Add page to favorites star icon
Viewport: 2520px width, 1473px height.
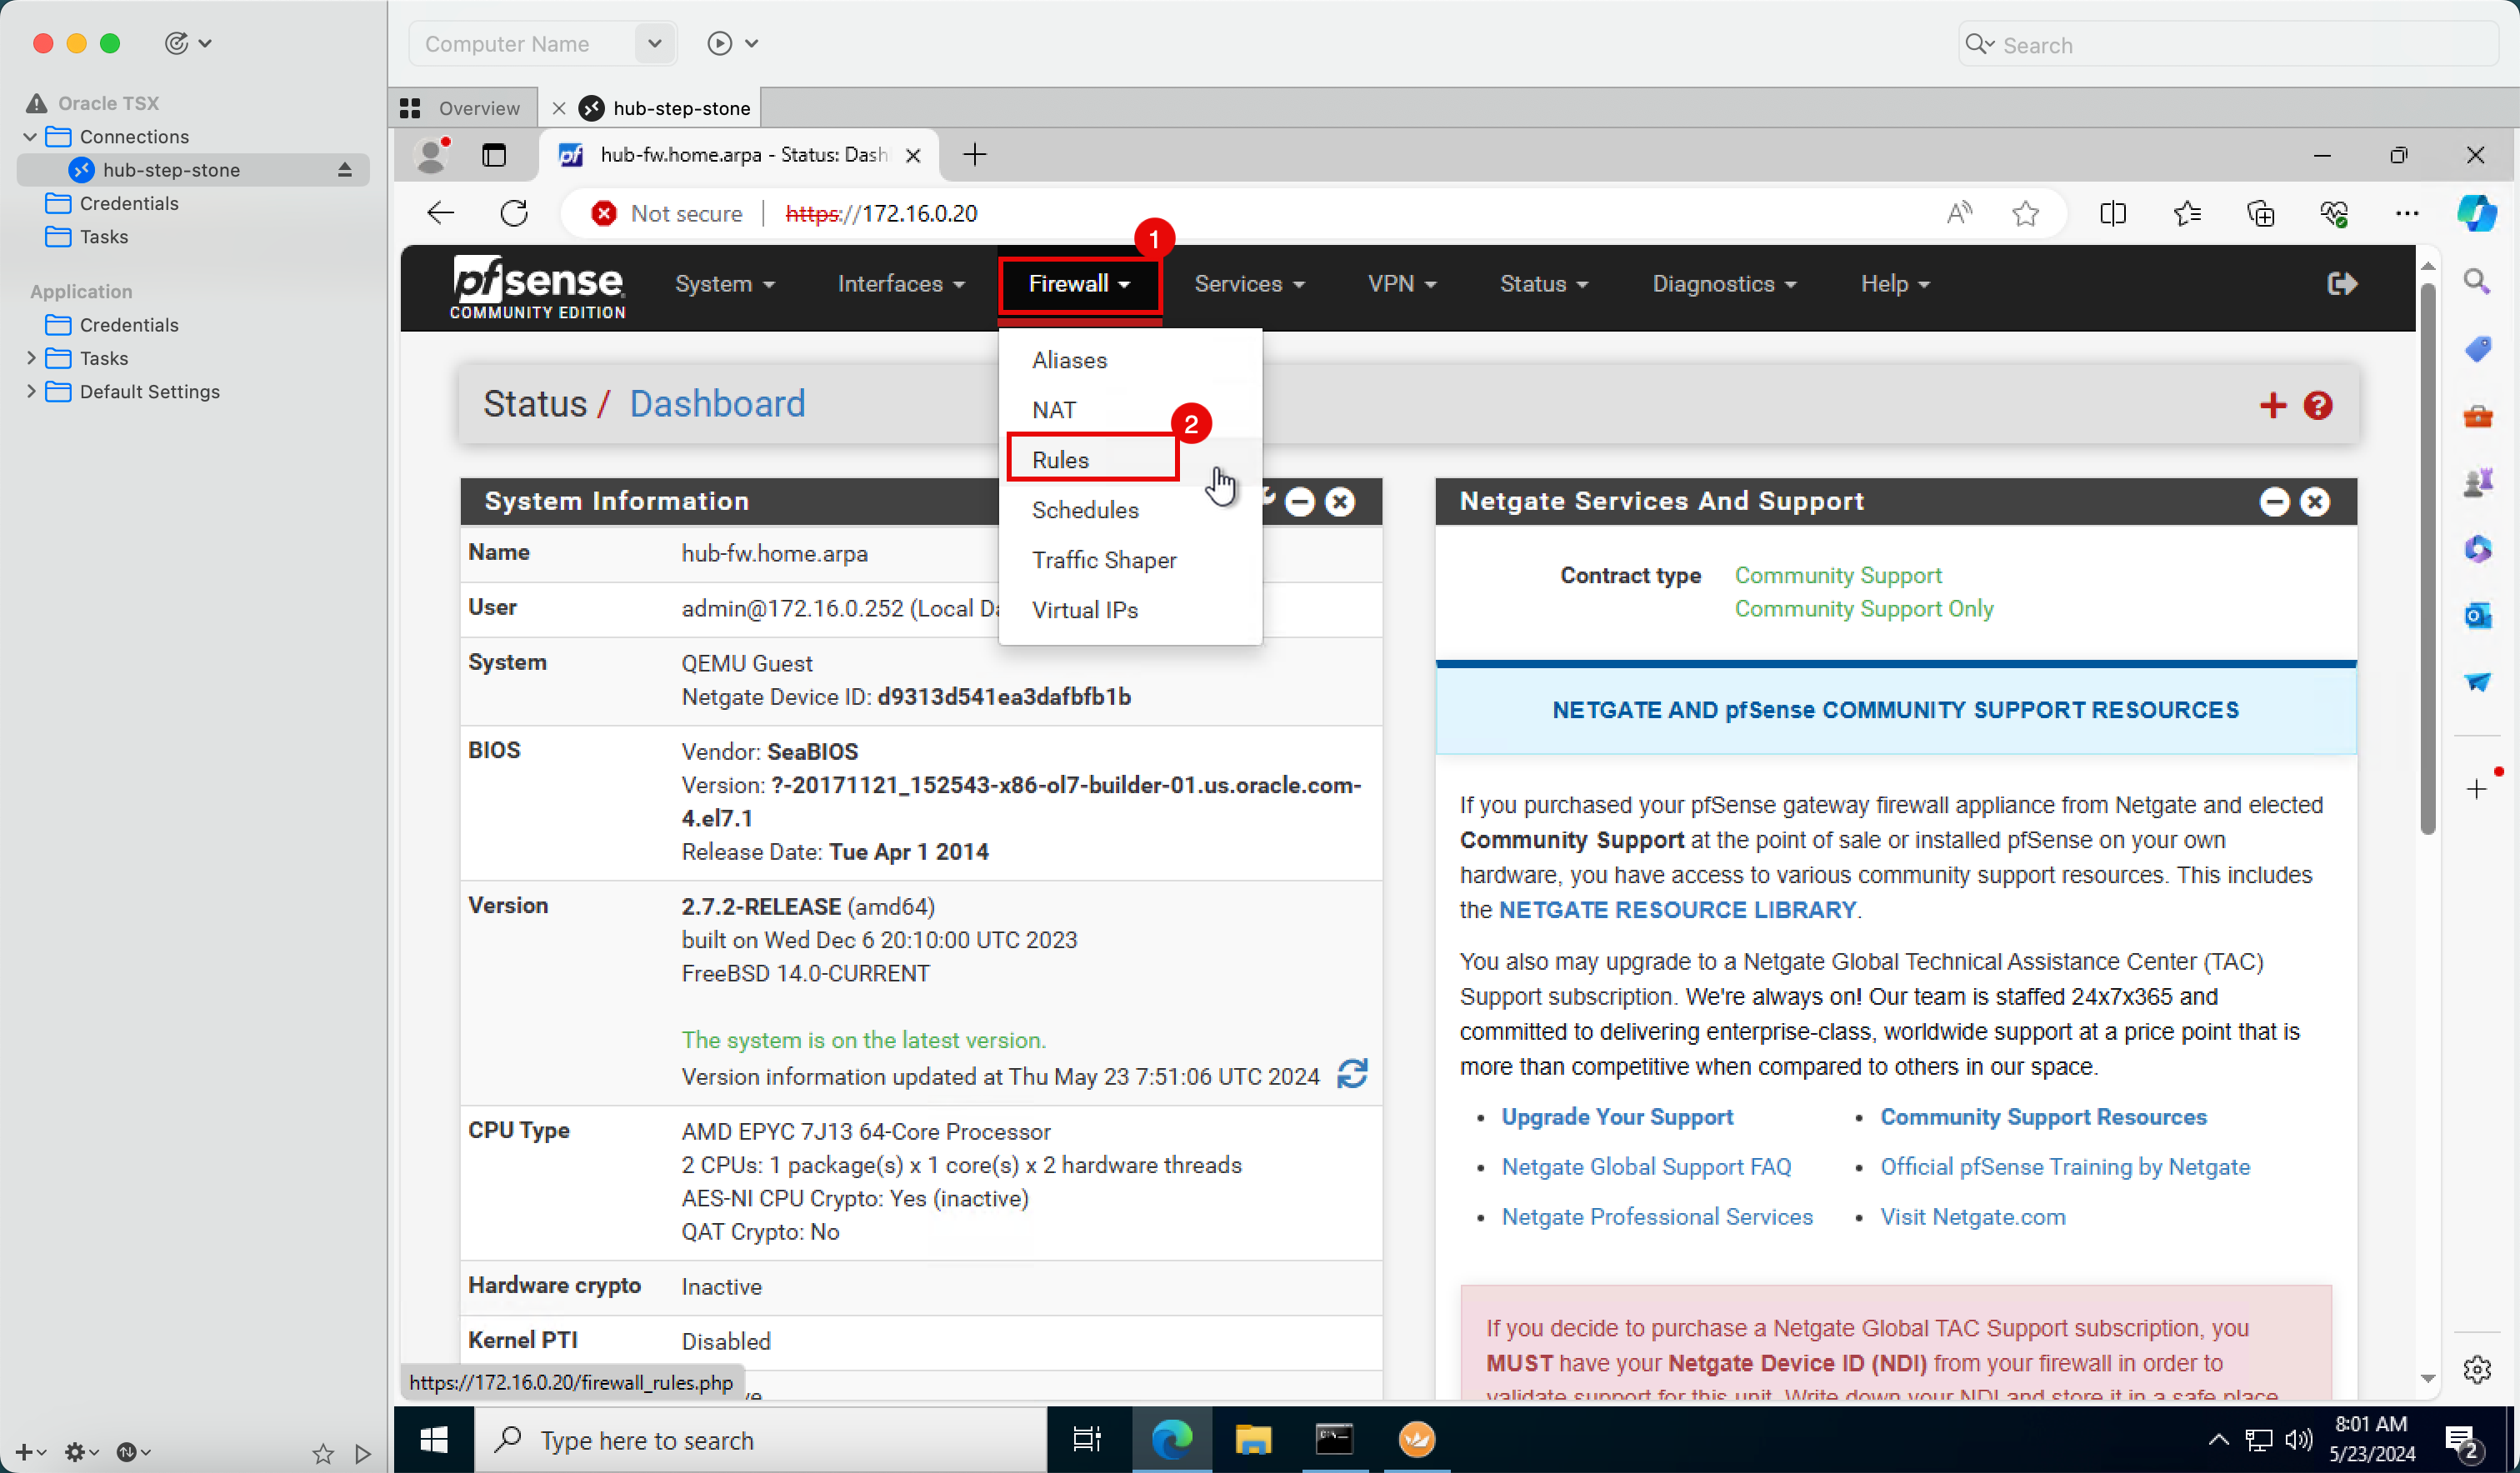[x=2025, y=213]
